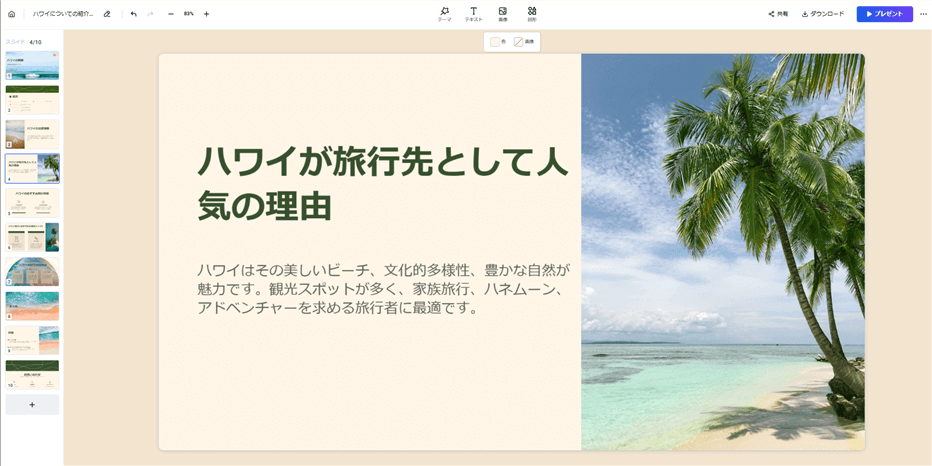Select the テキスト (text) tool
Screen dimensions: 932x466
474,14
